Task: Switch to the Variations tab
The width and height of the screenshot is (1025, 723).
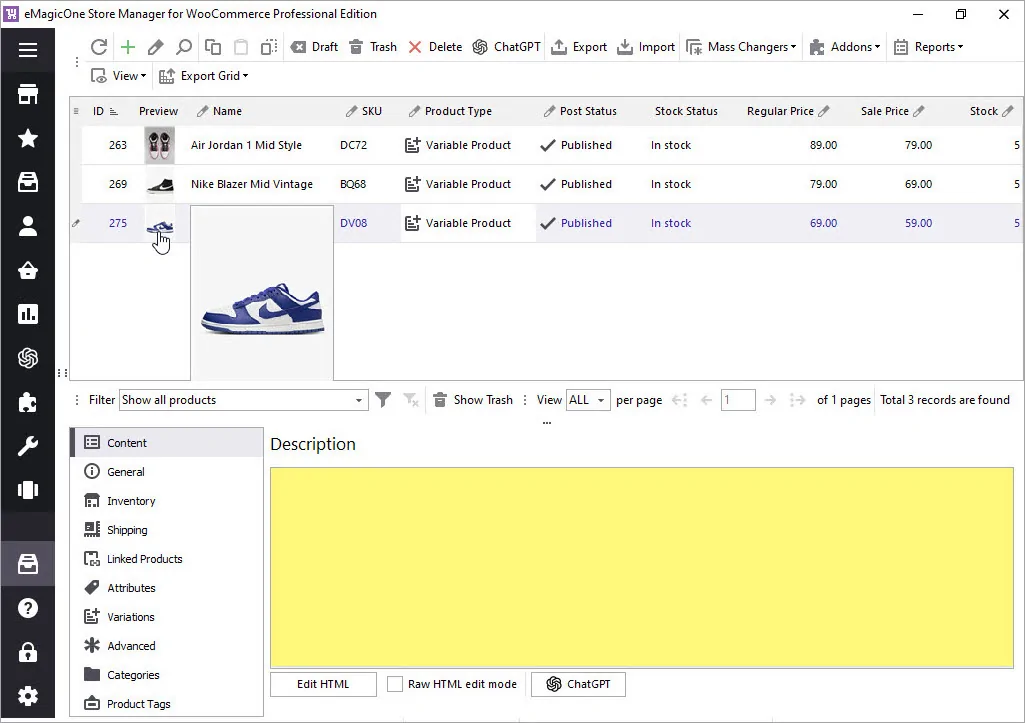Action: coord(131,616)
